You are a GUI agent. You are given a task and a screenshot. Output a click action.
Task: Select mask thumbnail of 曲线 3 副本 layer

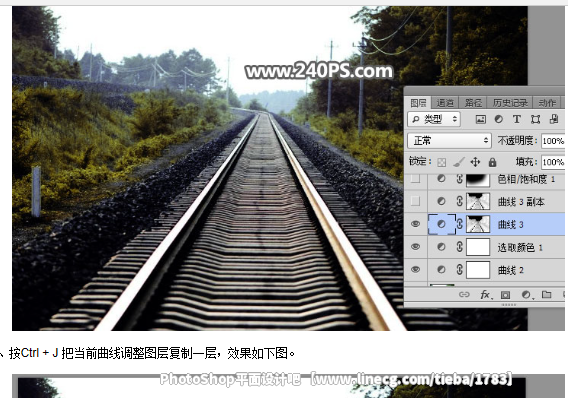478,201
